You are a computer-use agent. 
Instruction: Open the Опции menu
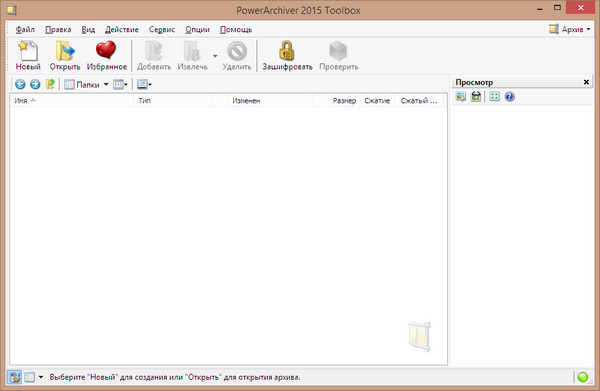point(197,29)
